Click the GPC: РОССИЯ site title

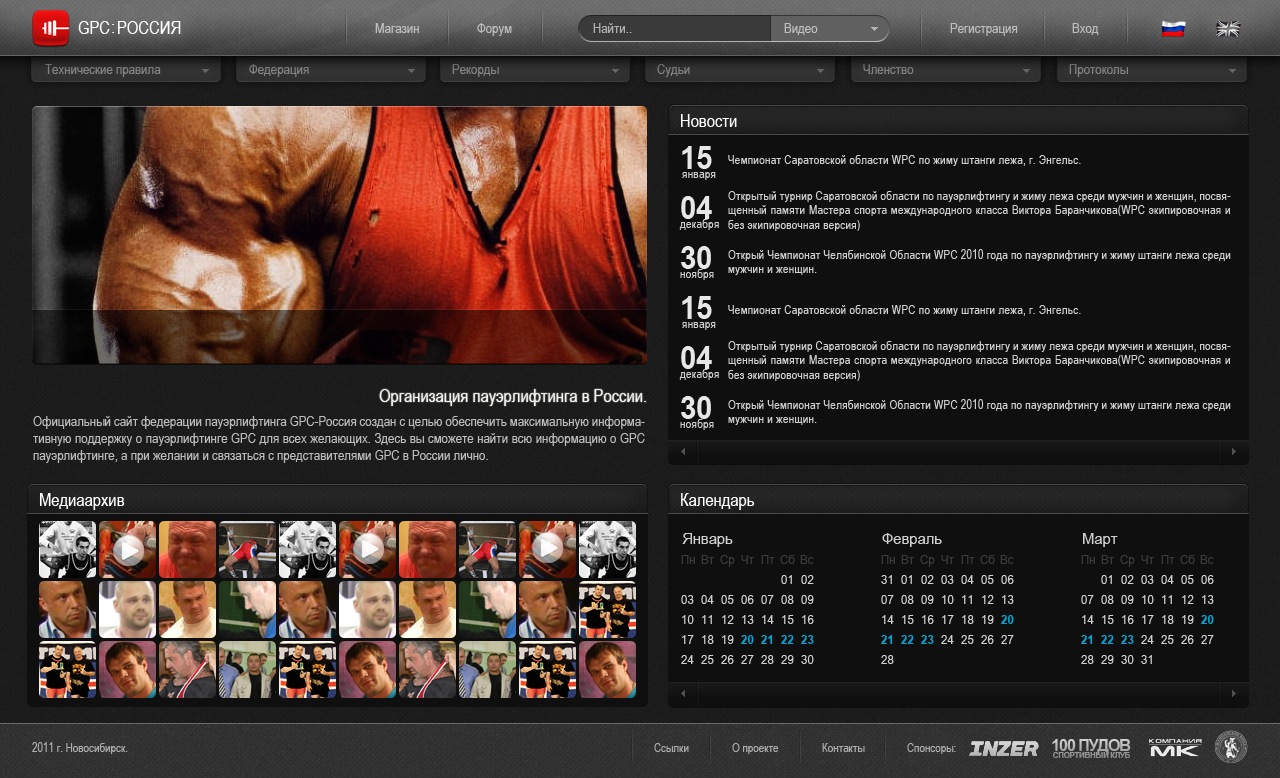point(130,28)
